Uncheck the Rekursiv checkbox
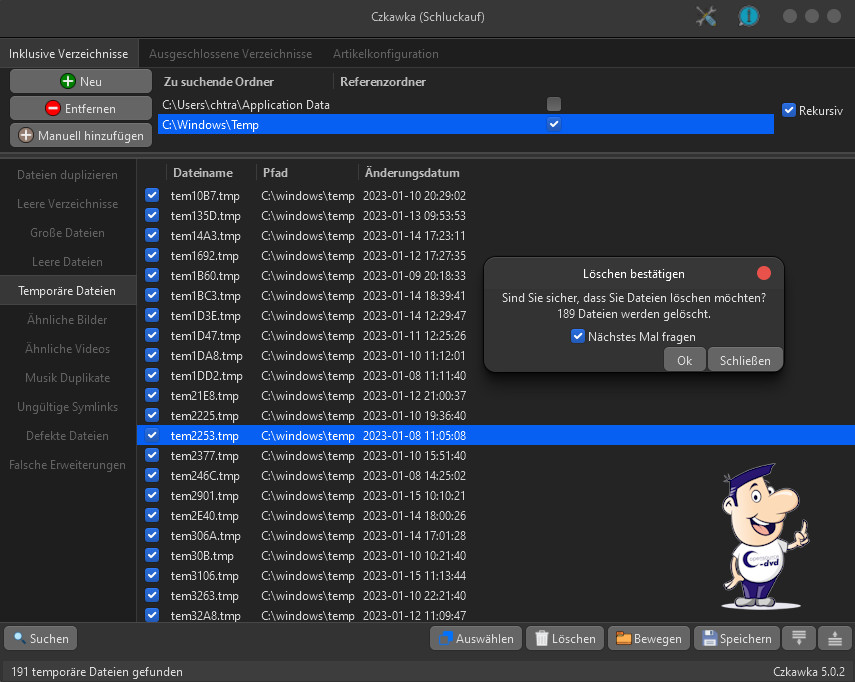Viewport: 855px width, 682px height. coord(789,110)
